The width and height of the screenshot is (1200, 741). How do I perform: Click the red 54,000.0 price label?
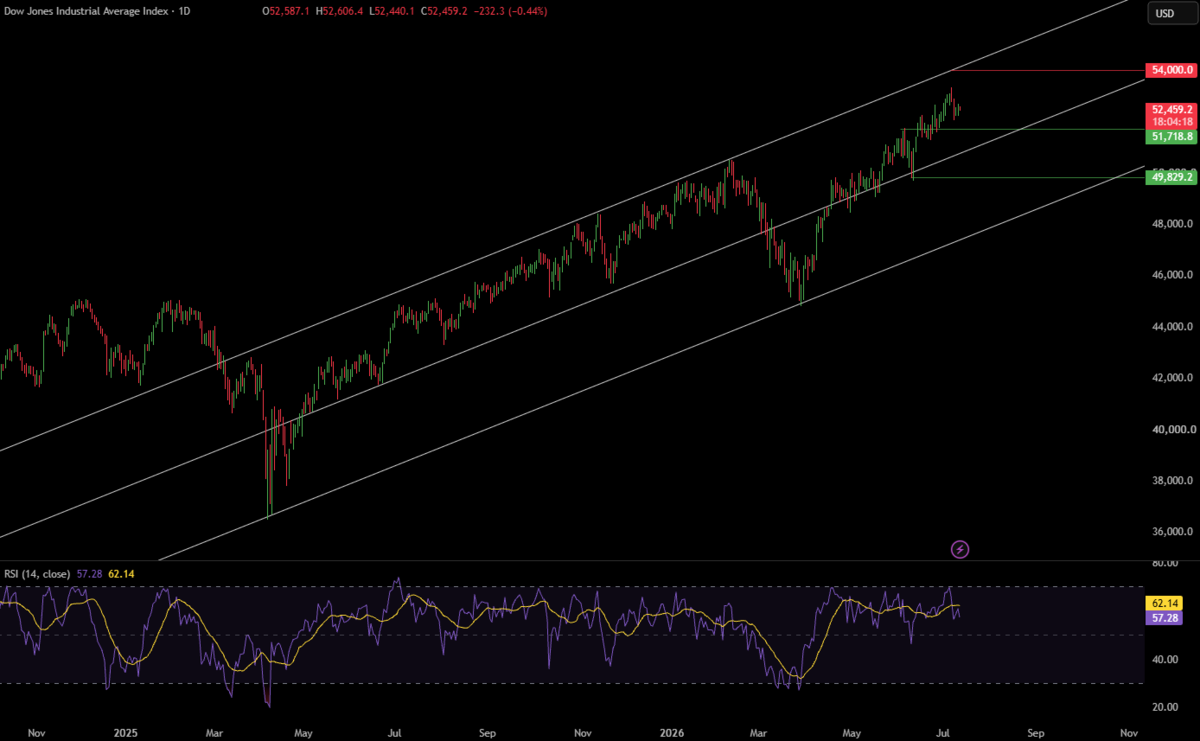tap(1171, 70)
